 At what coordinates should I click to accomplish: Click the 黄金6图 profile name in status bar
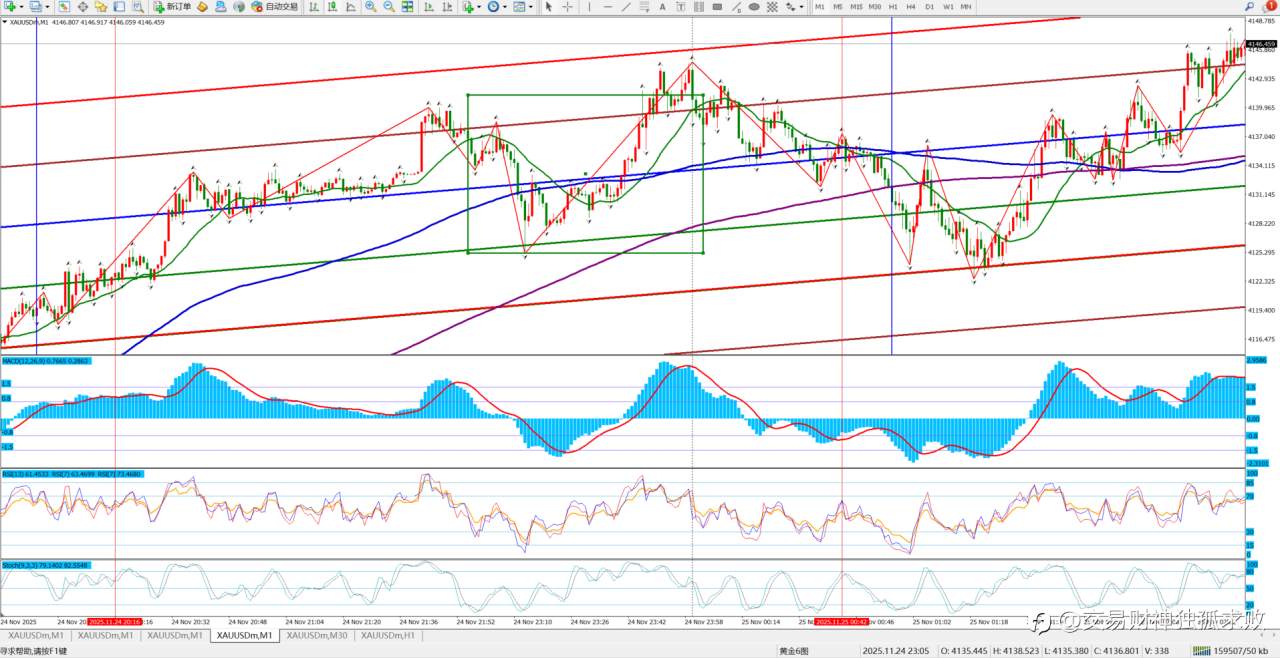[x=794, y=651]
